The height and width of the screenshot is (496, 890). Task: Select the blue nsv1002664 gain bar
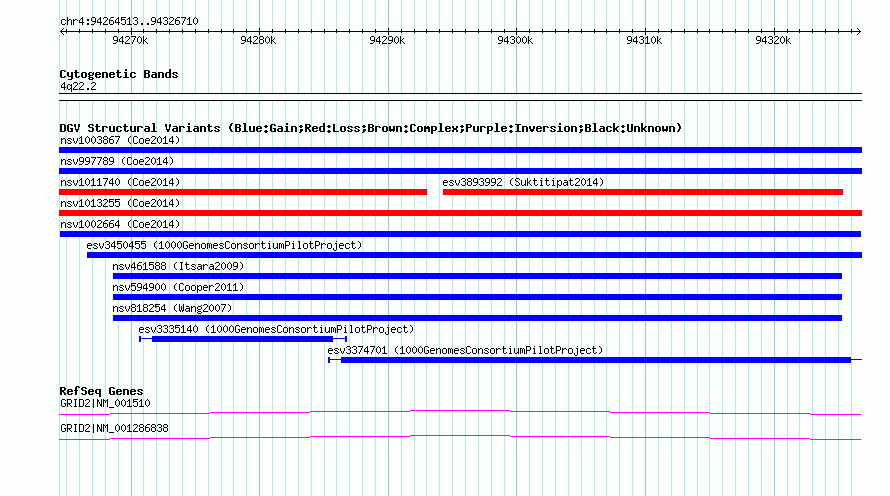(460, 234)
